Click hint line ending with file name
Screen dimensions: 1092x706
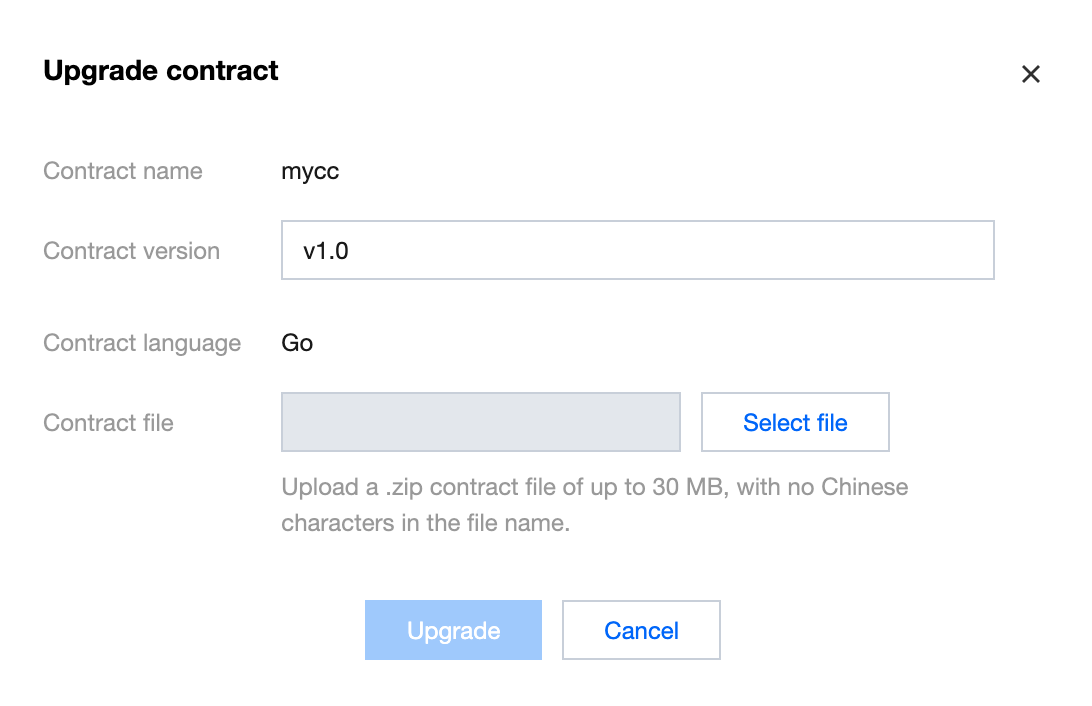point(425,522)
